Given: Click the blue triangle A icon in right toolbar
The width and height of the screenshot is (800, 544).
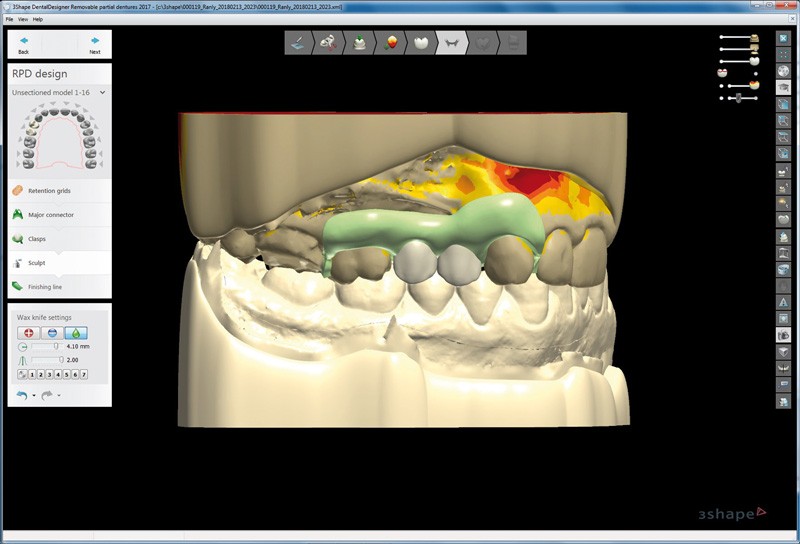Looking at the screenshot, I should tap(783, 302).
